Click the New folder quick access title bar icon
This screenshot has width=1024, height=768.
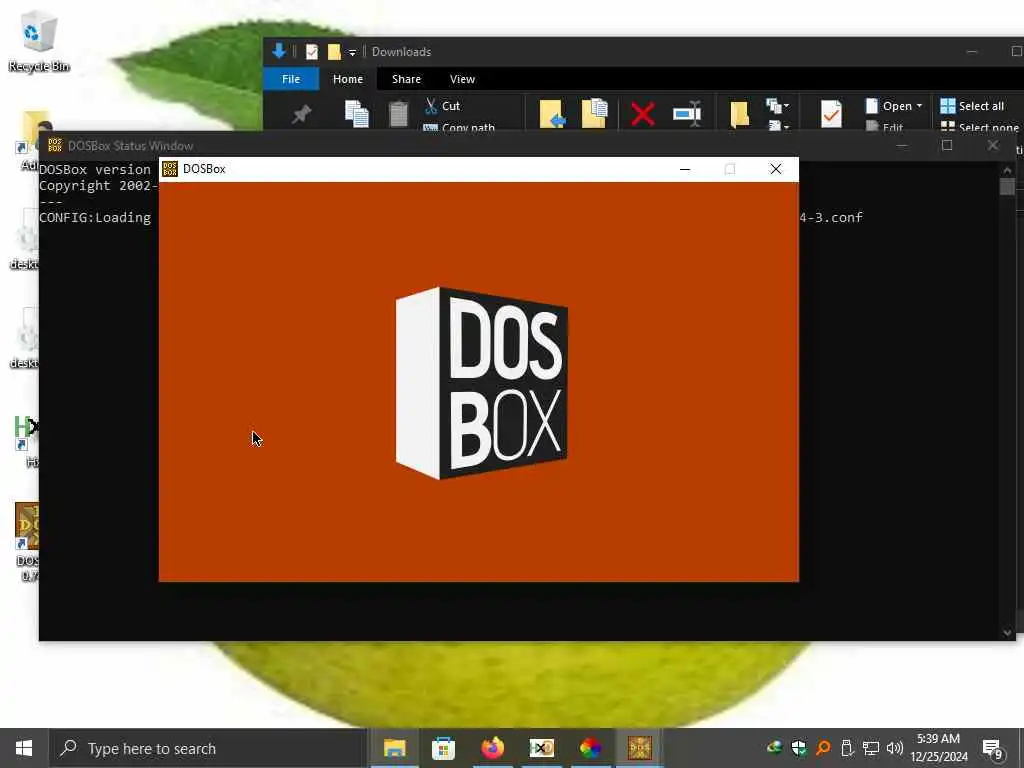334,52
